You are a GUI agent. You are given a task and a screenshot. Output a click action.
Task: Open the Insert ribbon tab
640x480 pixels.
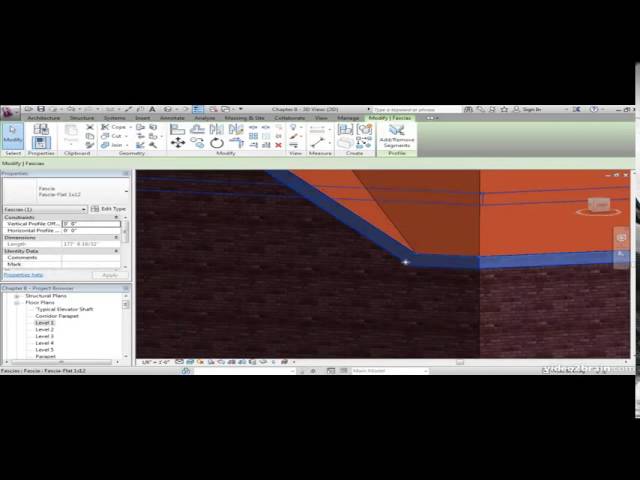pos(142,118)
